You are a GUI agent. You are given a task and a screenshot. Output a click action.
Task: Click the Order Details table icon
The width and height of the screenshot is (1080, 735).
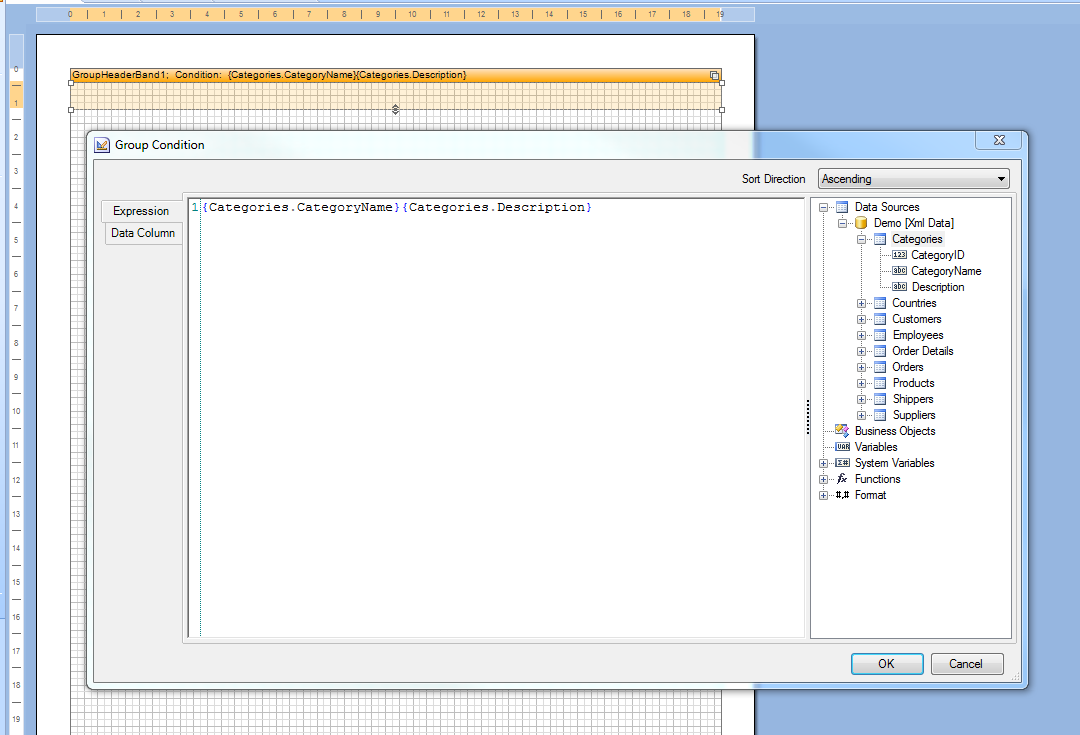coord(880,351)
